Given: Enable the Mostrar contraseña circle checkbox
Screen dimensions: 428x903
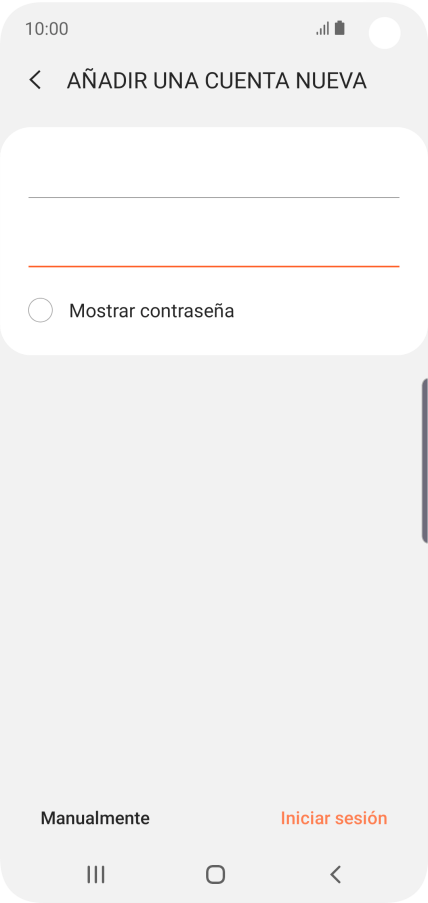Looking at the screenshot, I should click(40, 310).
